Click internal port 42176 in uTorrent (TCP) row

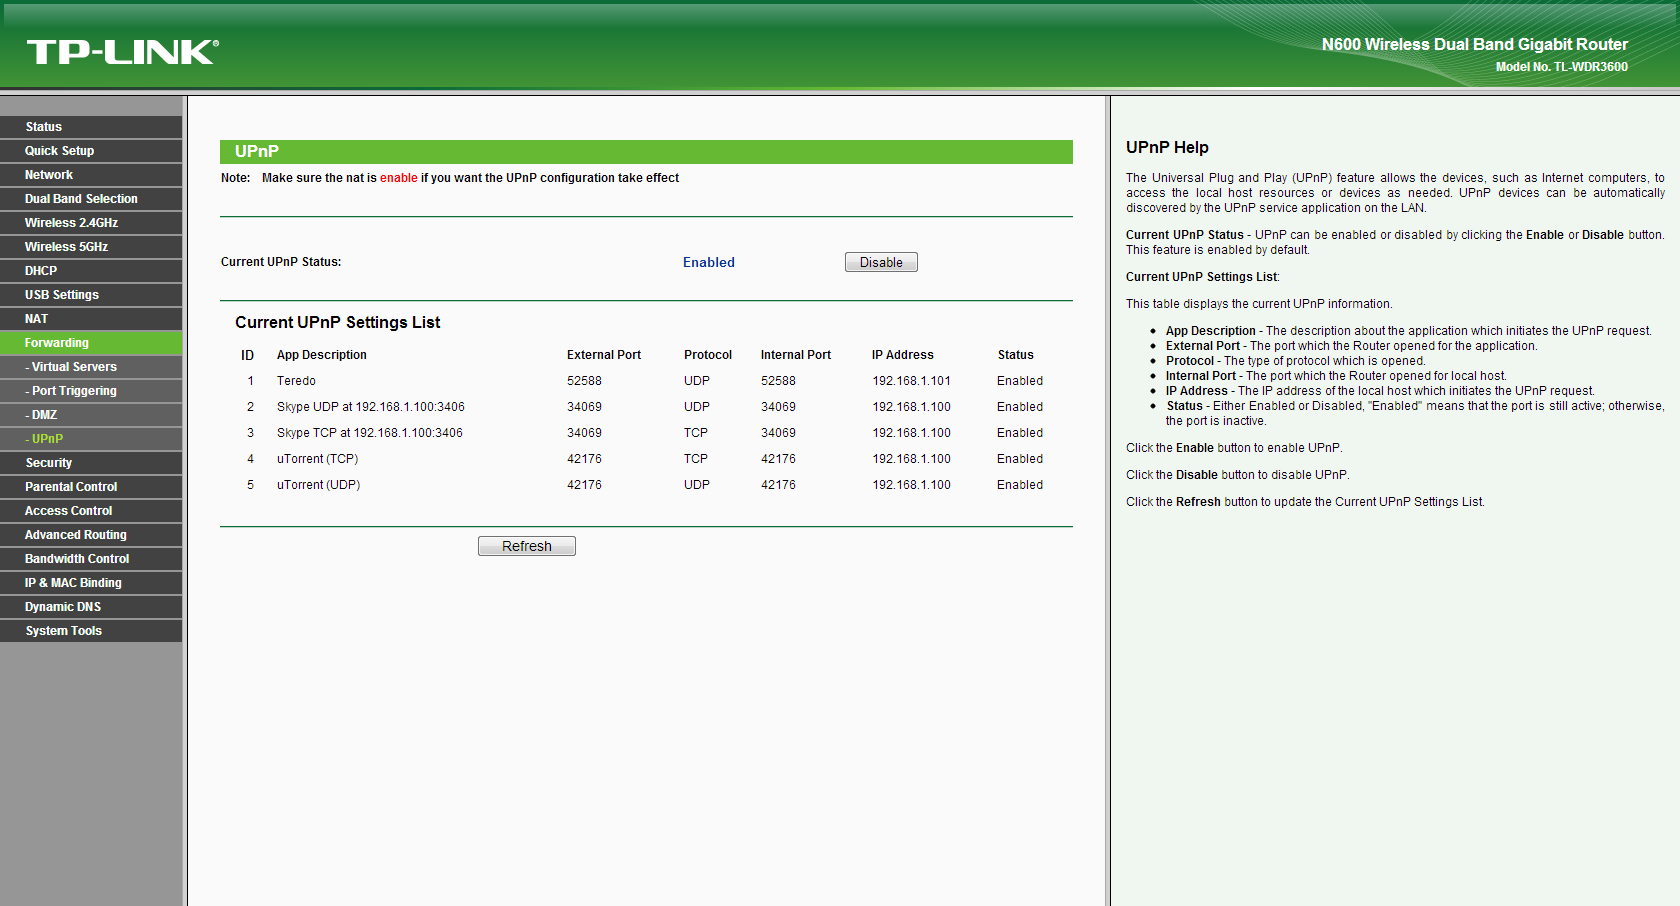pyautogui.click(x=778, y=459)
